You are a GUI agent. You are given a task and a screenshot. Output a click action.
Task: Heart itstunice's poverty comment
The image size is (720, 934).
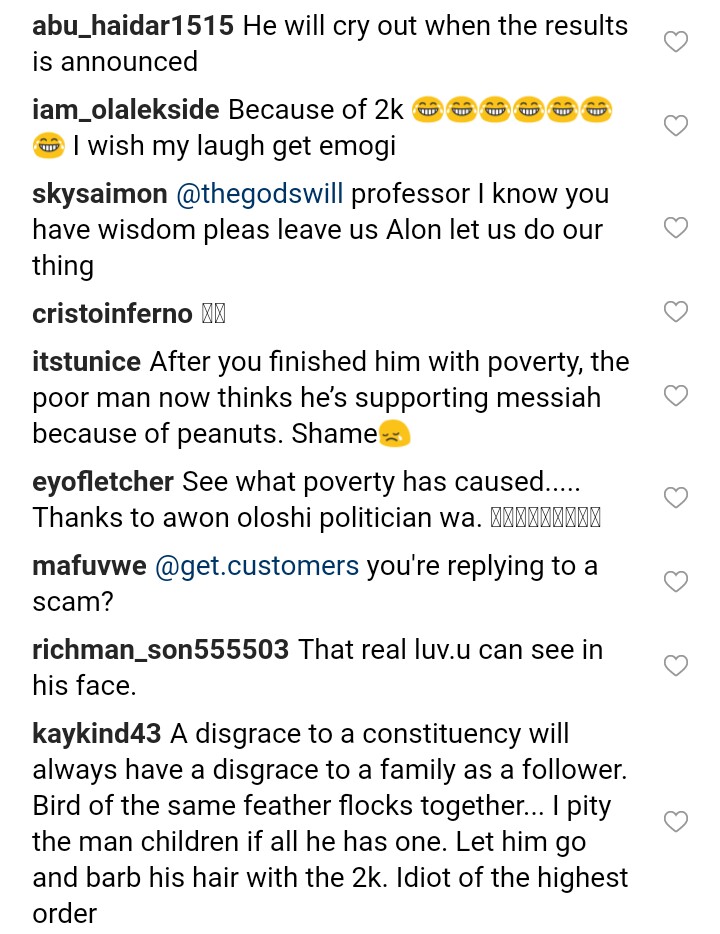(x=676, y=396)
